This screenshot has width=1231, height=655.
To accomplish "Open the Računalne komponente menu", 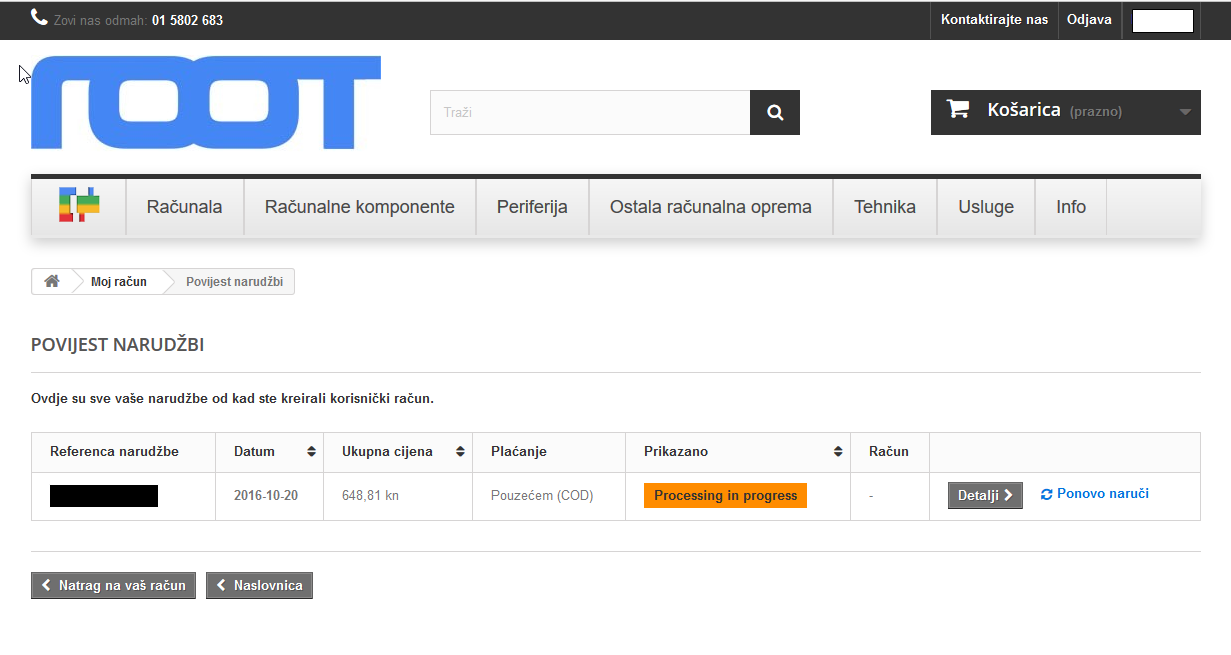I will pyautogui.click(x=360, y=207).
